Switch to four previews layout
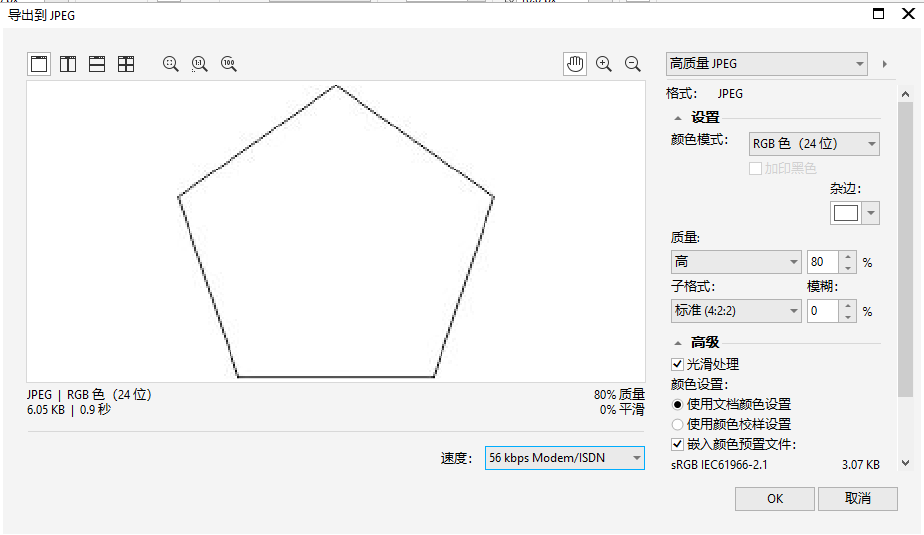Screen dimensions: 924x535 tap(126, 64)
